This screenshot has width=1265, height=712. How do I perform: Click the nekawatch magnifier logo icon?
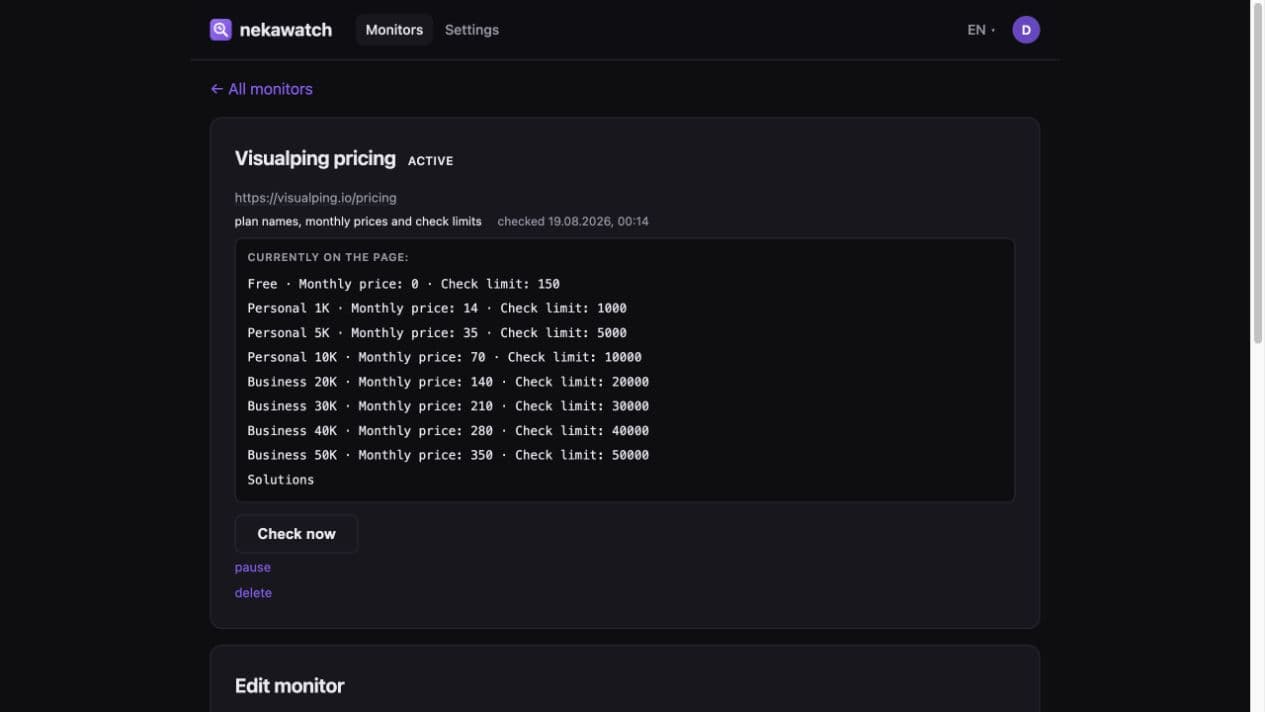[221, 30]
